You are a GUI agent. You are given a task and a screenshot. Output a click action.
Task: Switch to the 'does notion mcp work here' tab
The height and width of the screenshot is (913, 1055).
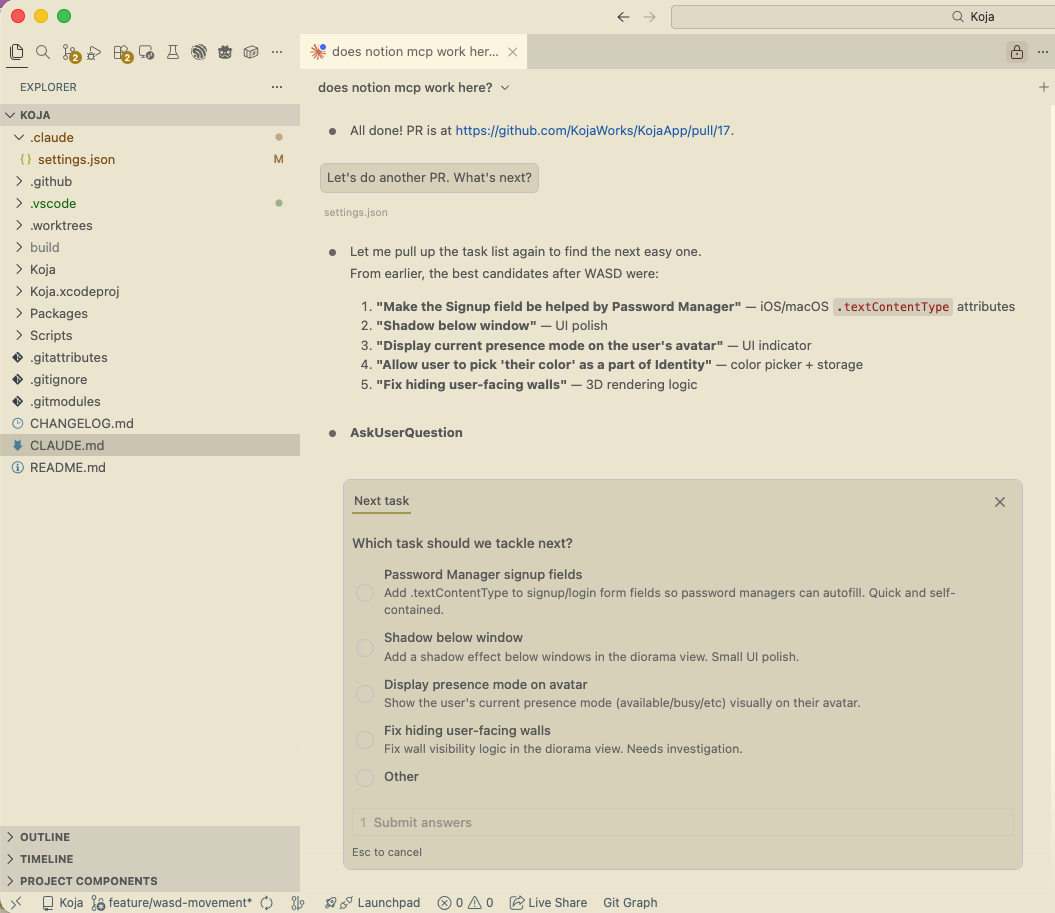pos(412,52)
